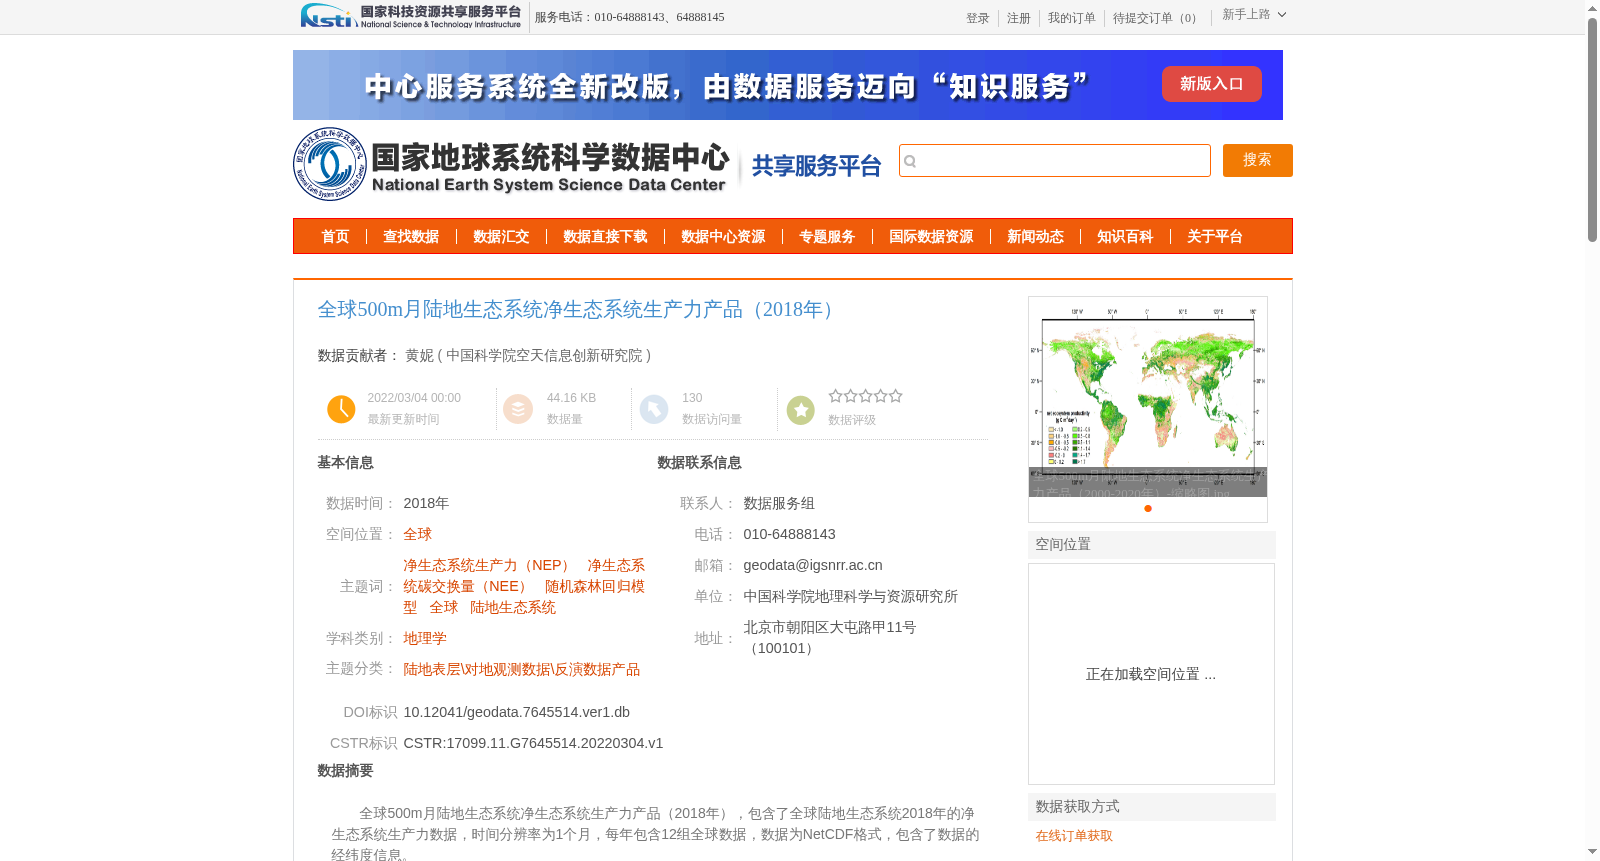Click the scrollbar down arrow
1600x861 pixels.
[1592, 852]
